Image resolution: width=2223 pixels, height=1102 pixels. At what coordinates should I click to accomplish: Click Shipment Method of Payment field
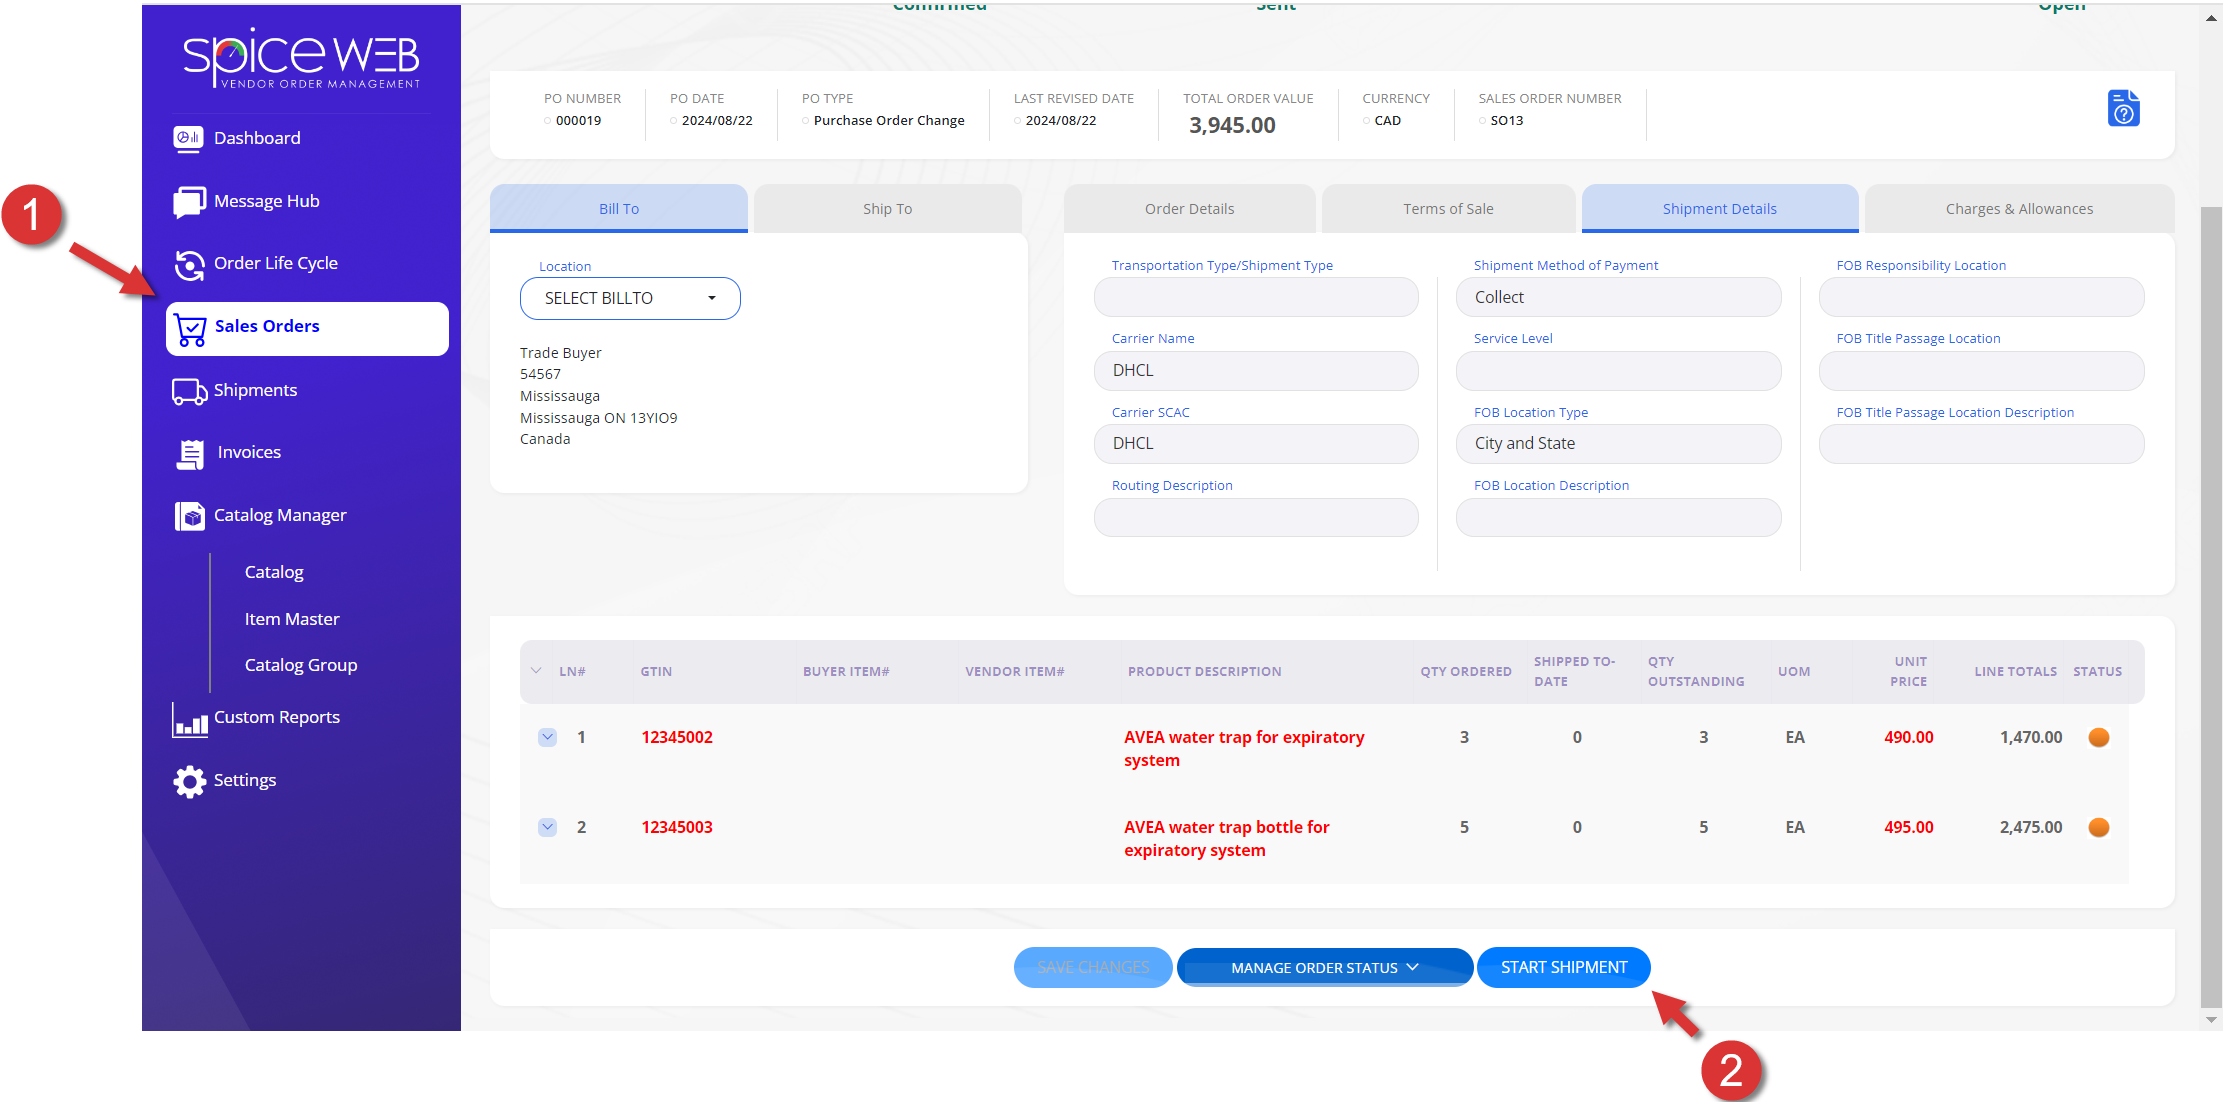pyautogui.click(x=1618, y=297)
